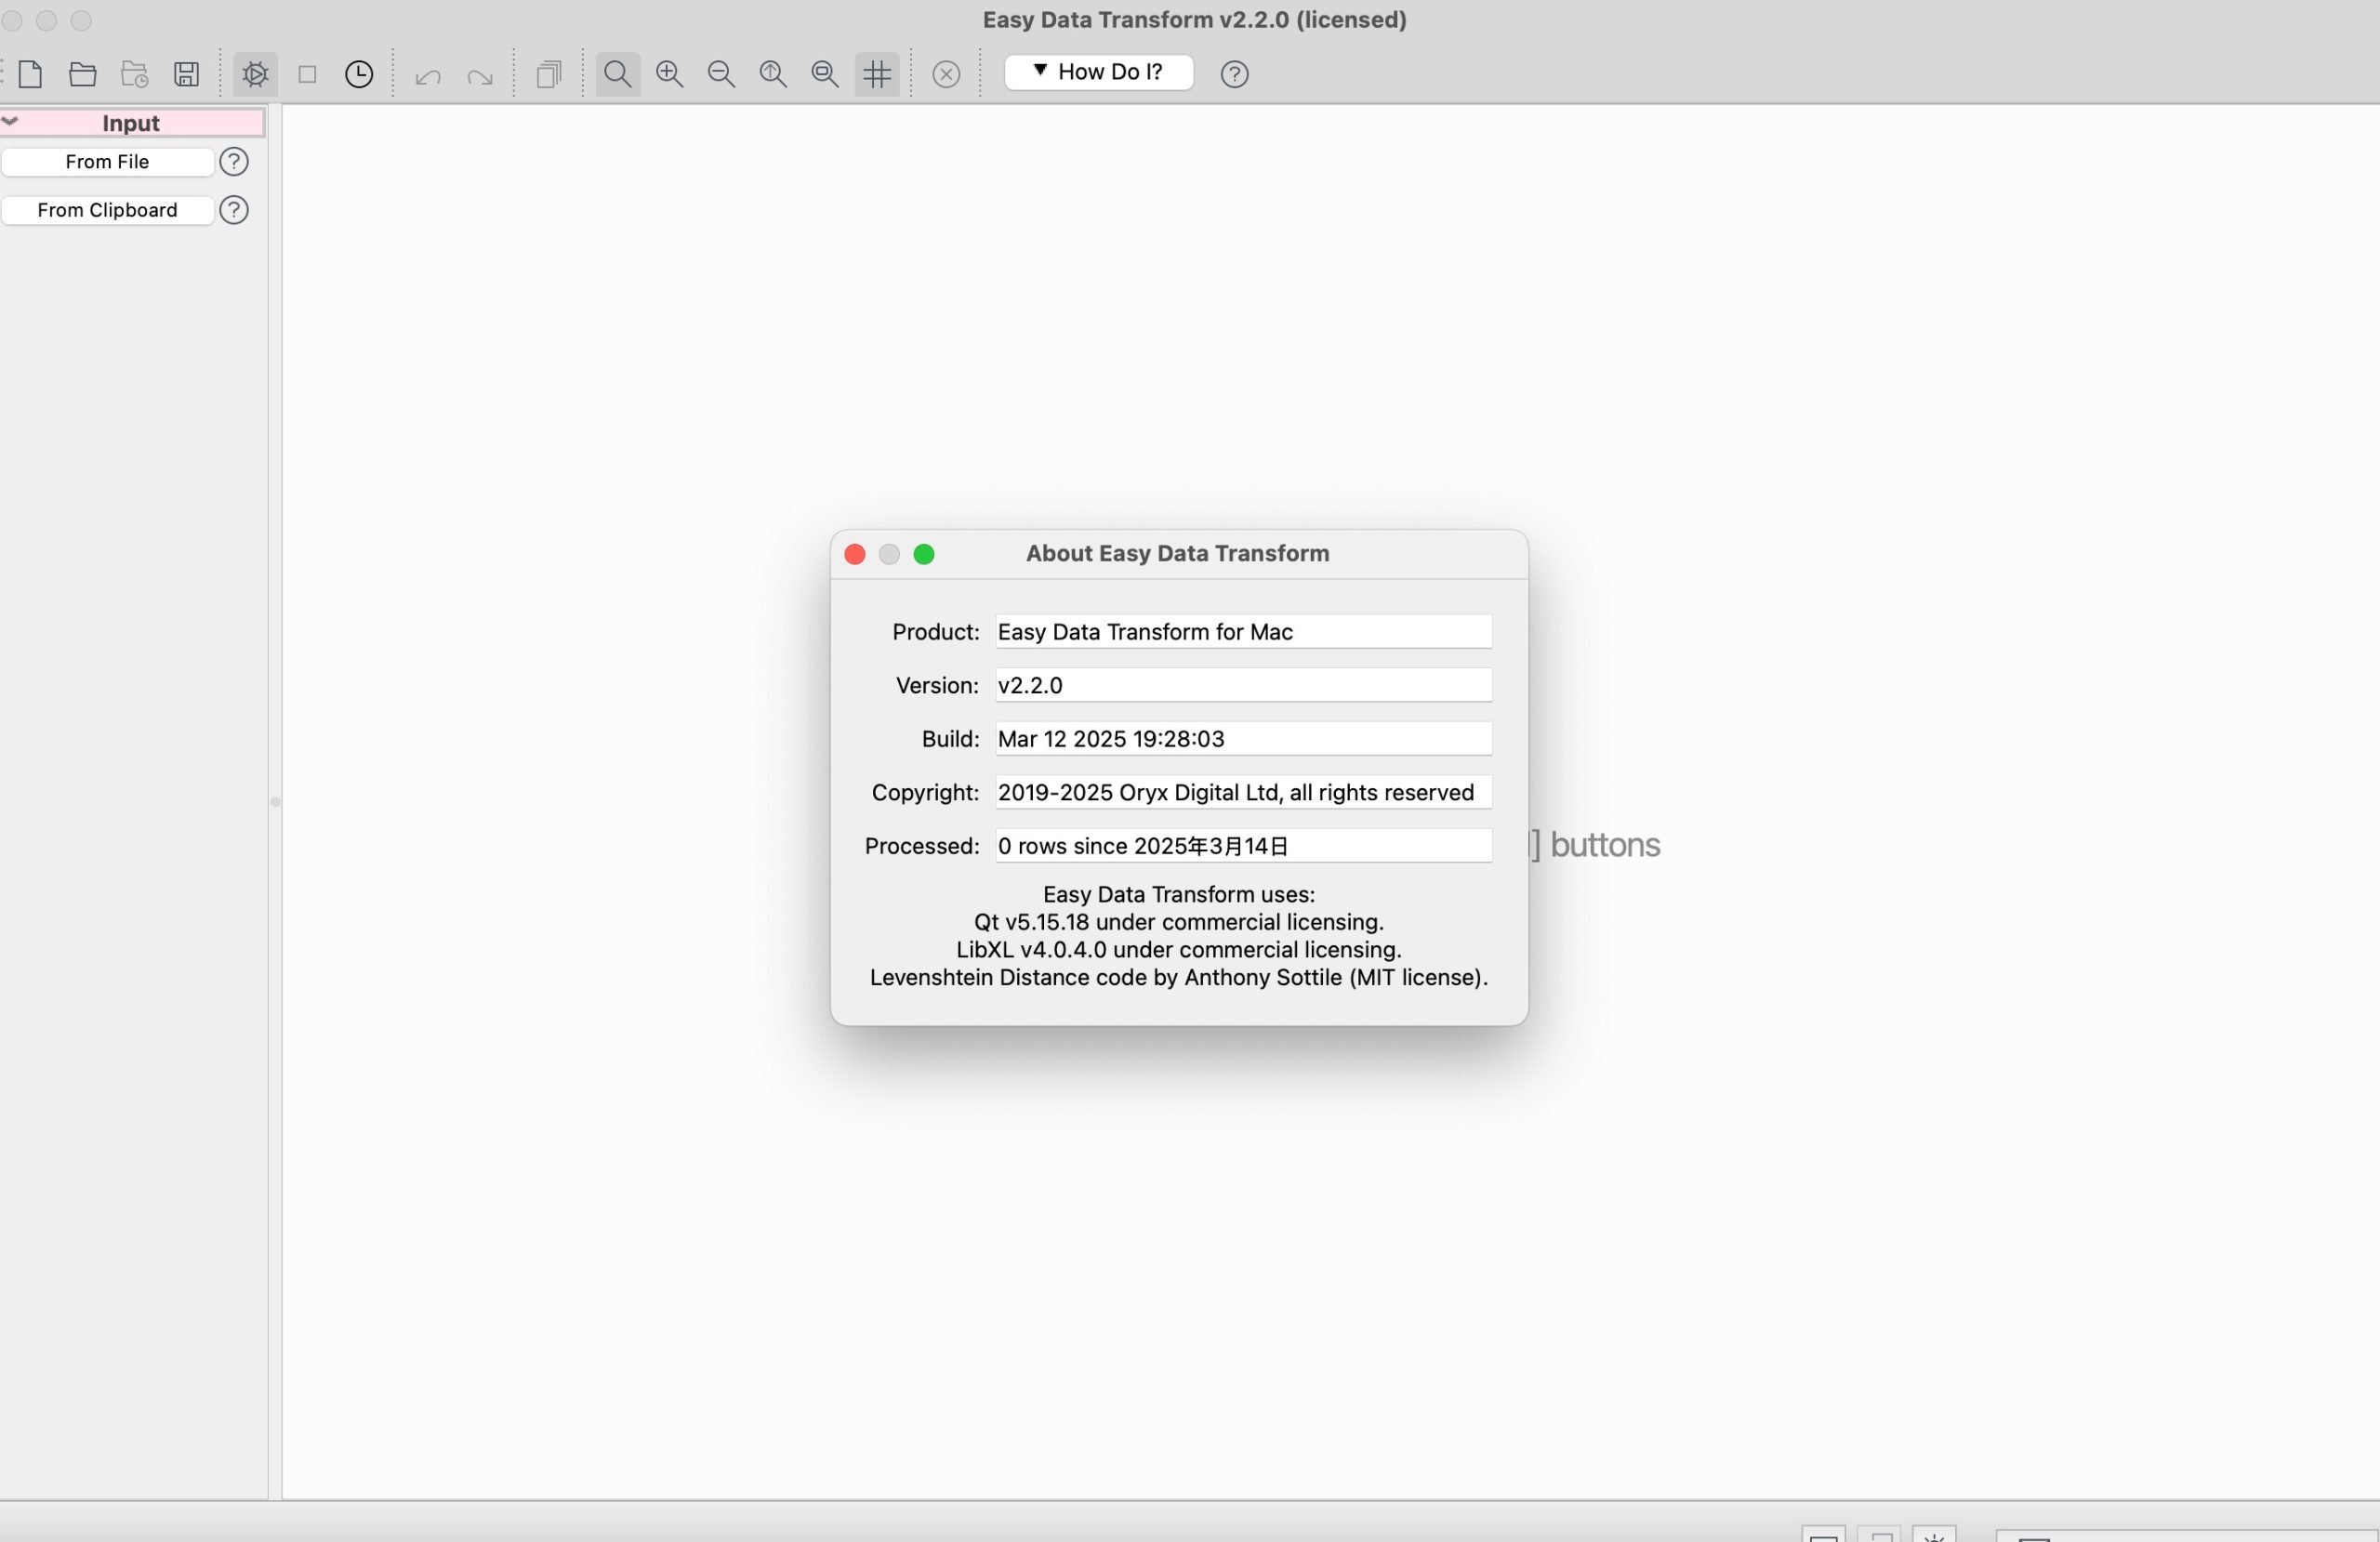Open the How Do I? dropdown
This screenshot has height=1542, width=2380.
click(1098, 72)
